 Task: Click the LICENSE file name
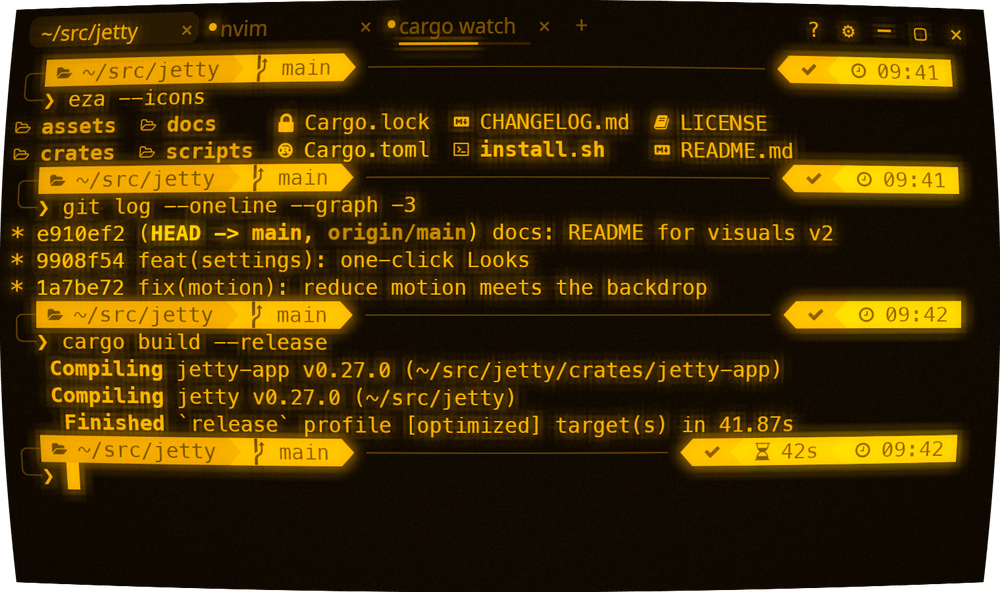[x=723, y=122]
